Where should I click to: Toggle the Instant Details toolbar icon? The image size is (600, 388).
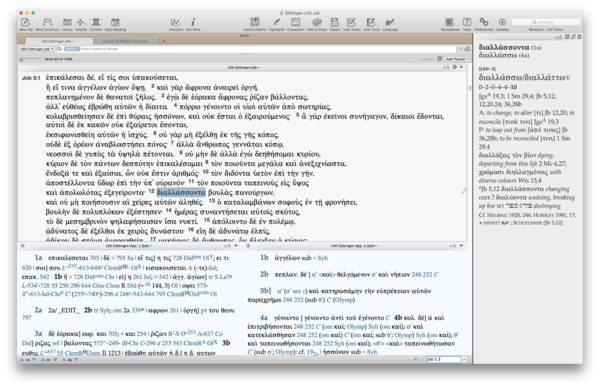click(254, 23)
